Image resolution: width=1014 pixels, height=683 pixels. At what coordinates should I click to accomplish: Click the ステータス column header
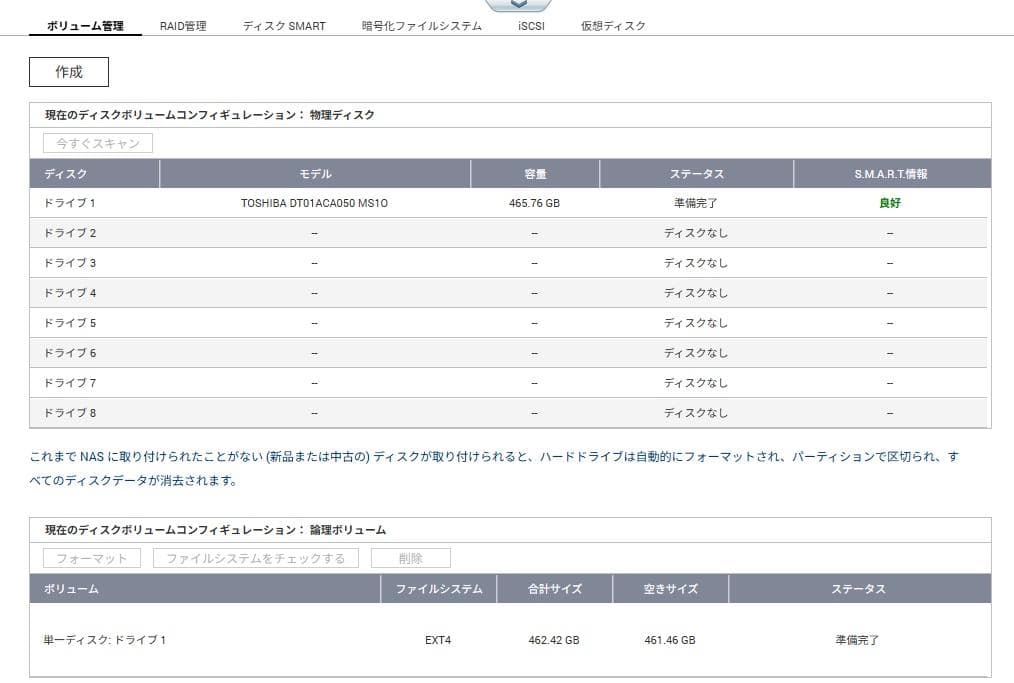coord(696,173)
